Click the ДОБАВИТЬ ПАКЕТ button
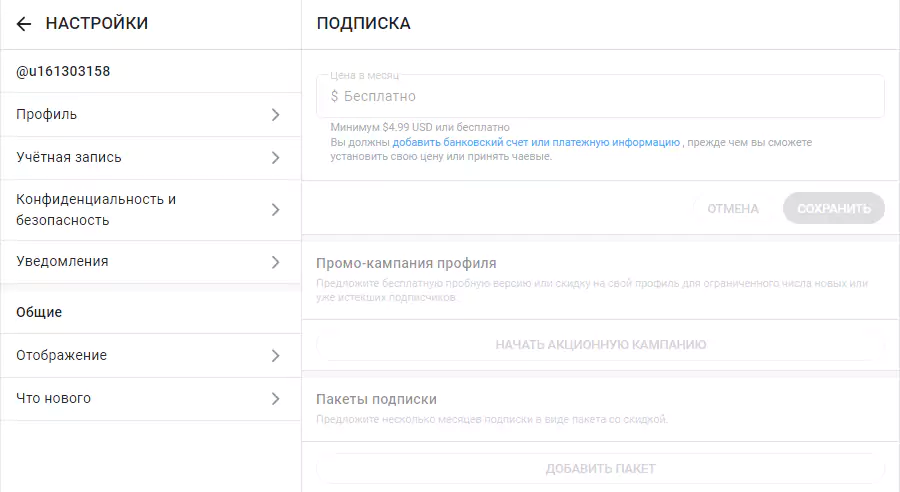 point(600,468)
